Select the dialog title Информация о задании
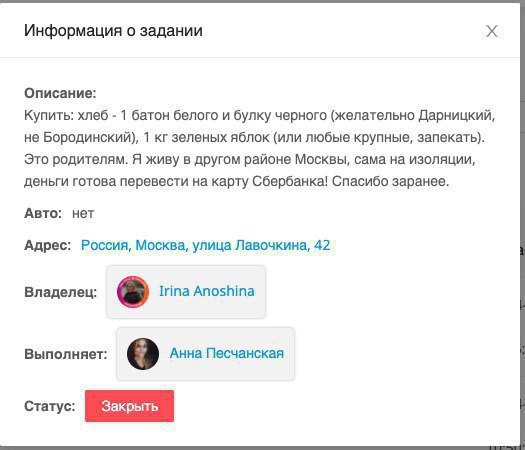Viewport: 525px width, 450px height. coord(114,30)
